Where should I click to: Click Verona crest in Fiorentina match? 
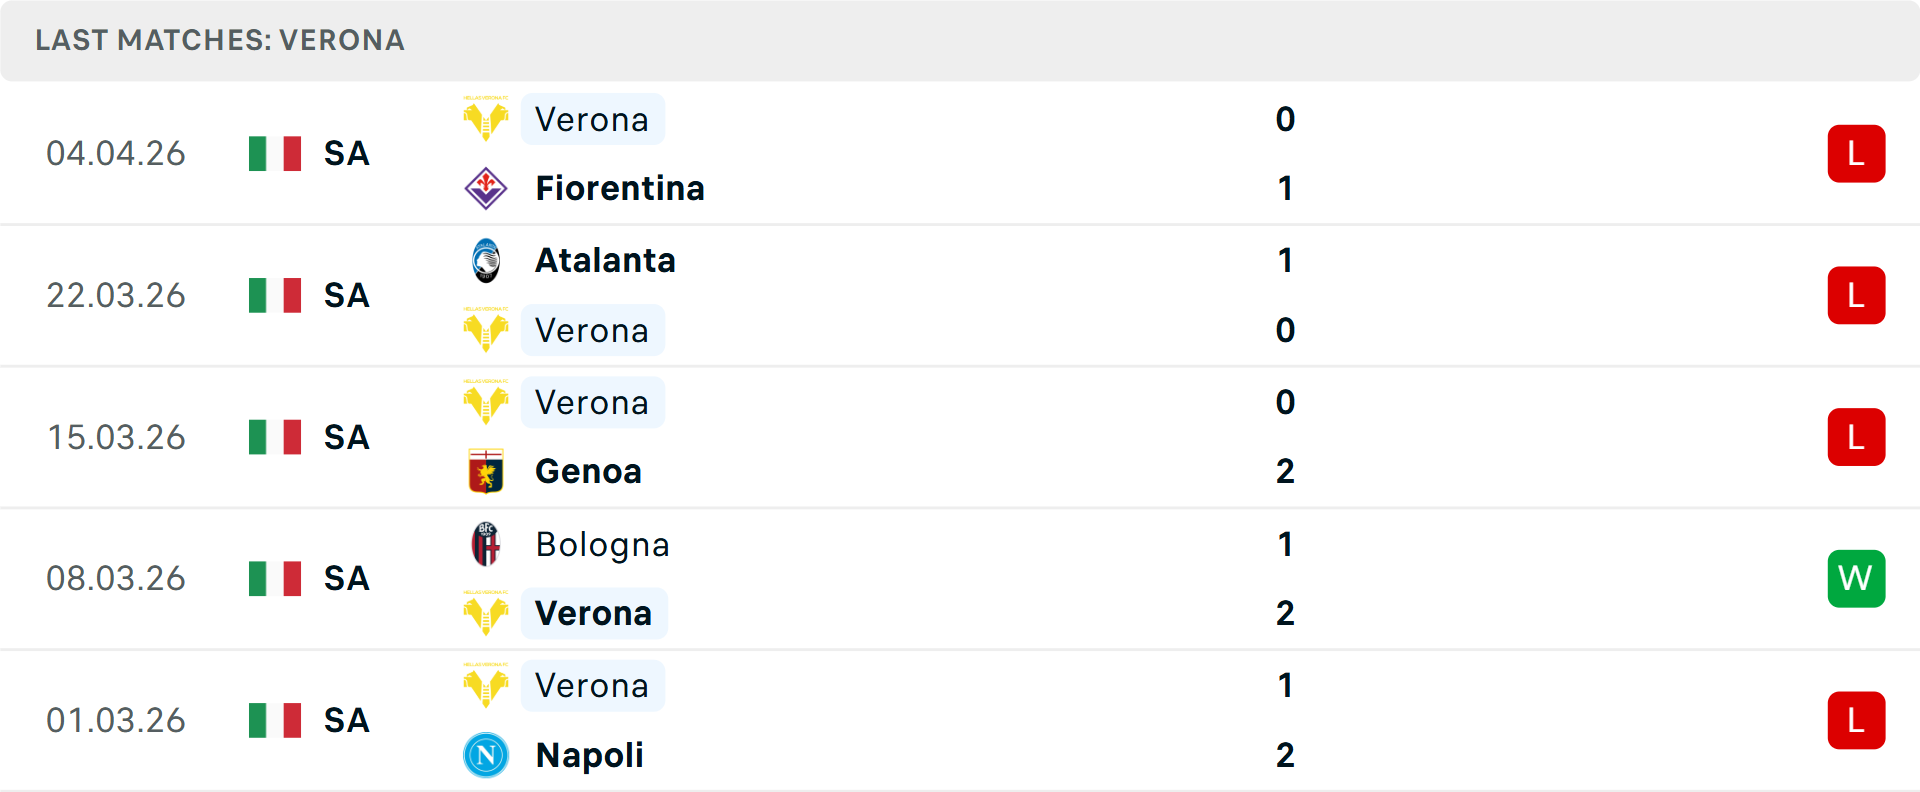point(486,120)
